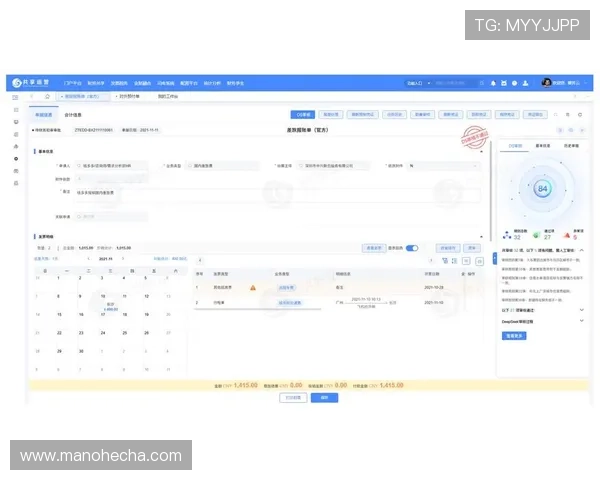Click the blue panel collapse handle
Screen dimensions: 600x480
coord(493,257)
